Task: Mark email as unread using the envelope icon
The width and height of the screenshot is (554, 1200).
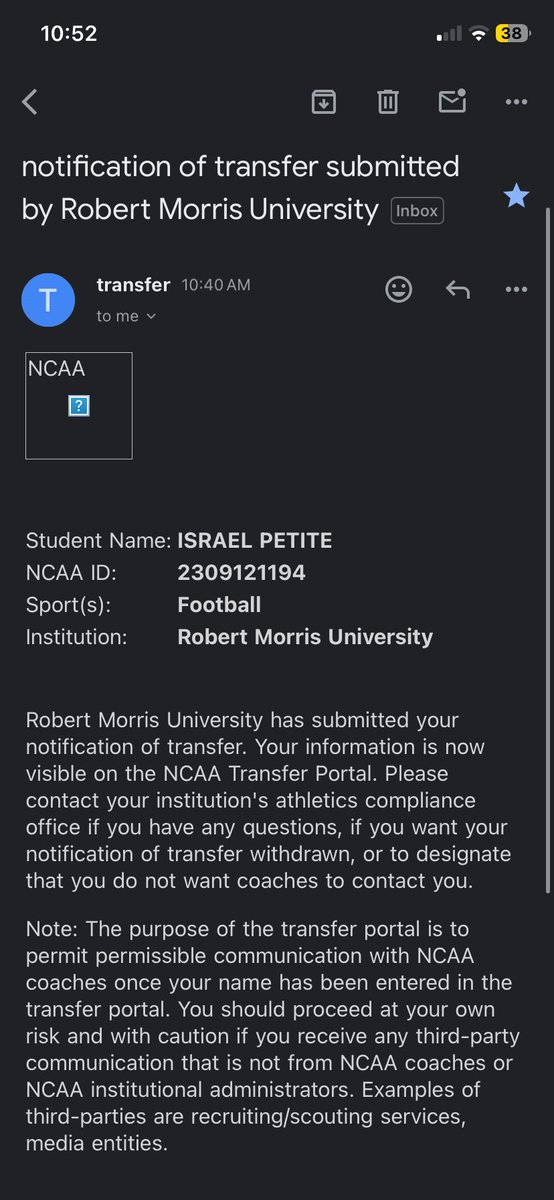Action: click(452, 101)
